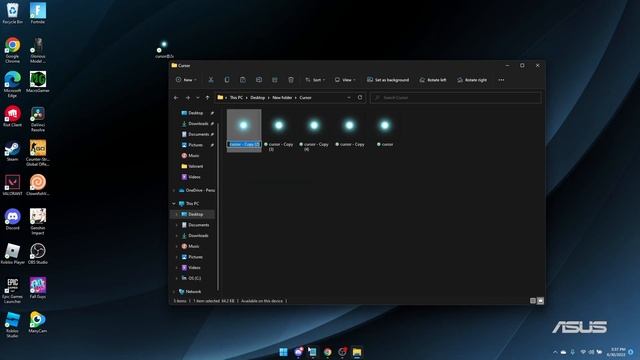Go up one folder level

point(207,98)
